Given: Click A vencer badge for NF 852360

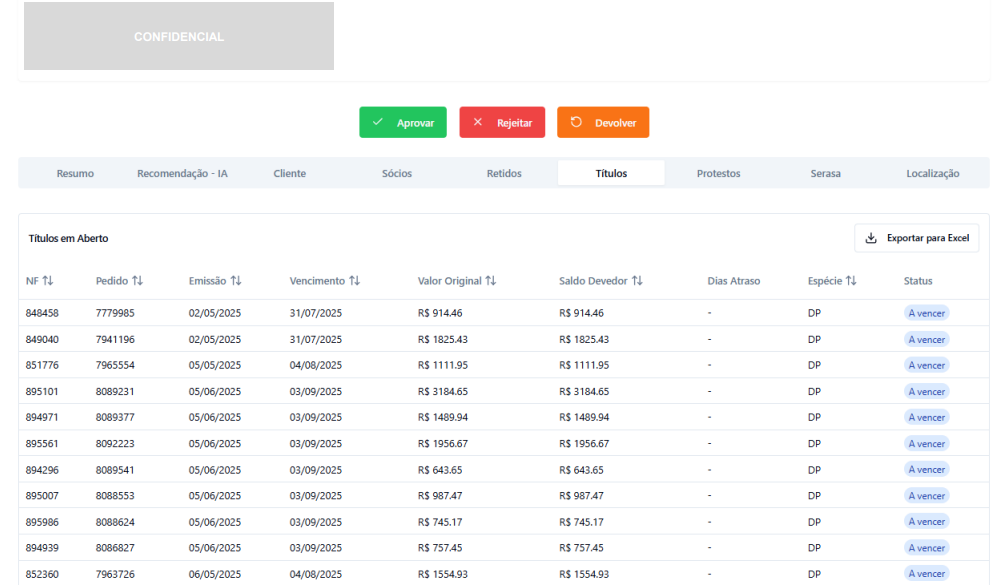Looking at the screenshot, I should coord(926,574).
